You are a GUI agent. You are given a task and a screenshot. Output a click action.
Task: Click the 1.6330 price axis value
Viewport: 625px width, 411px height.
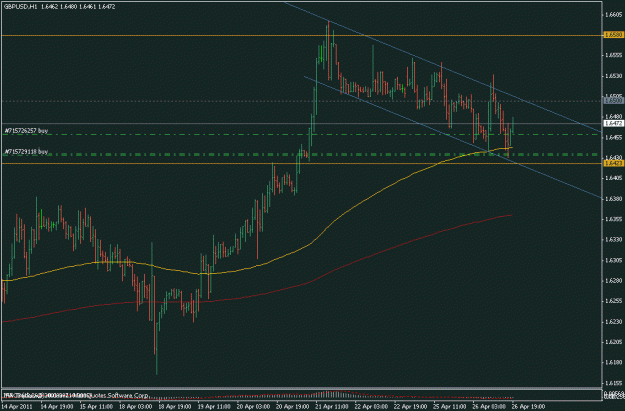(613, 240)
